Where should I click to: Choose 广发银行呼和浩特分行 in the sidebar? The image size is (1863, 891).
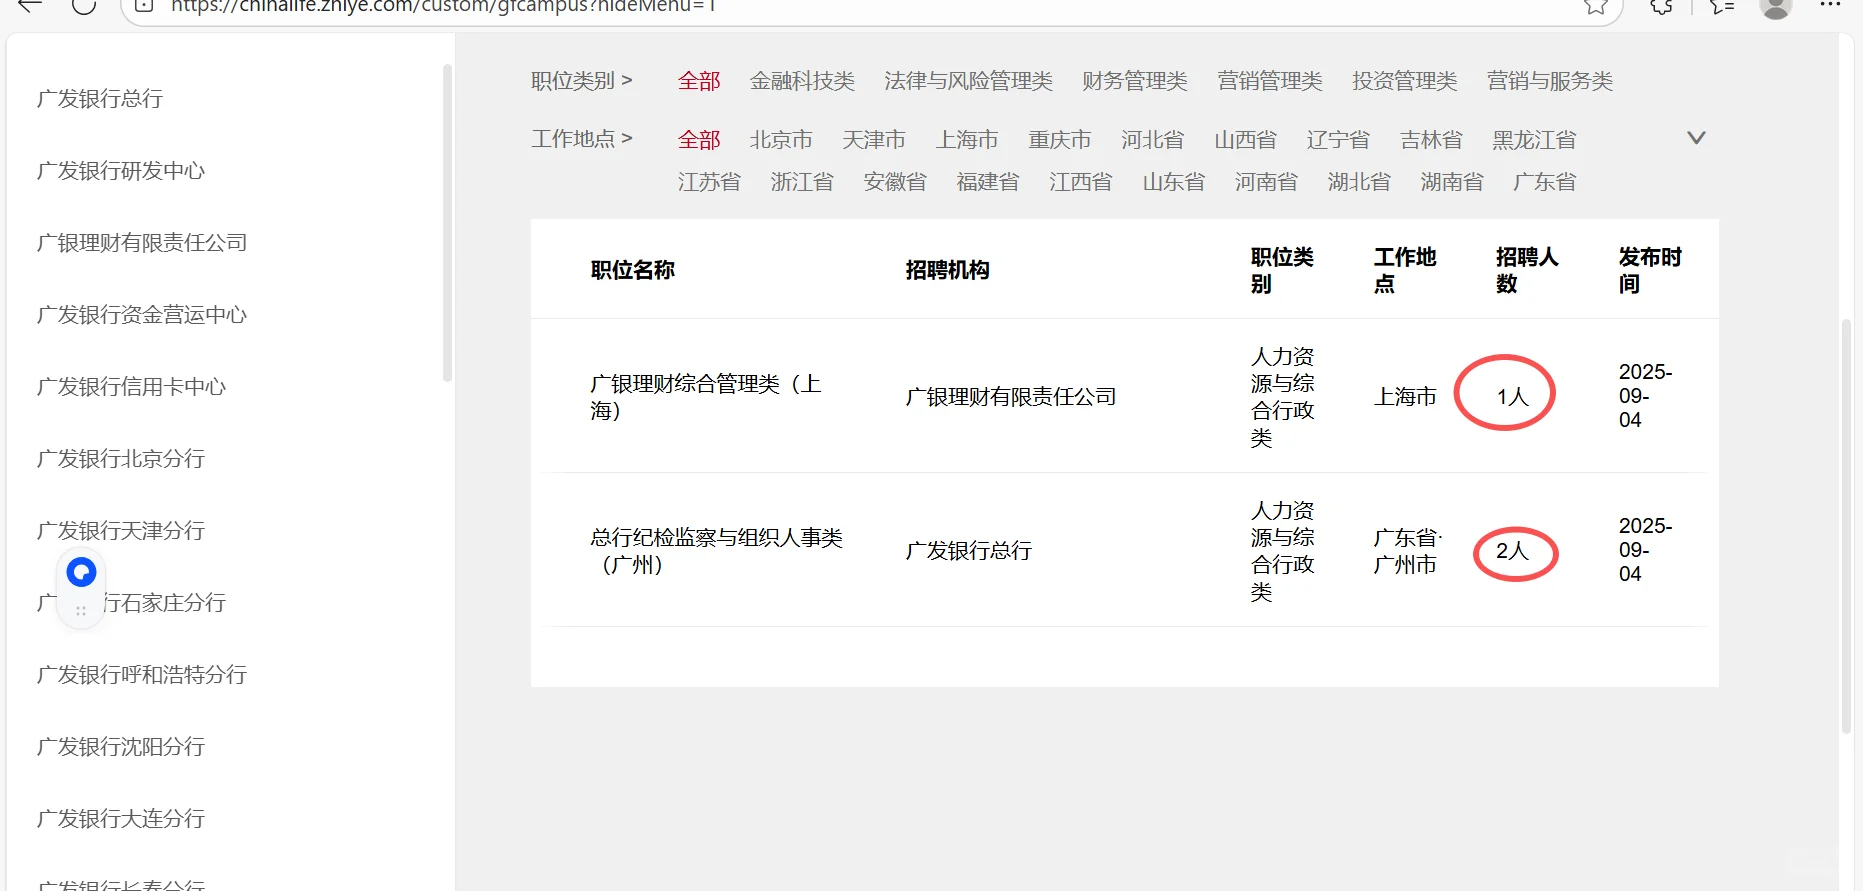142,675
